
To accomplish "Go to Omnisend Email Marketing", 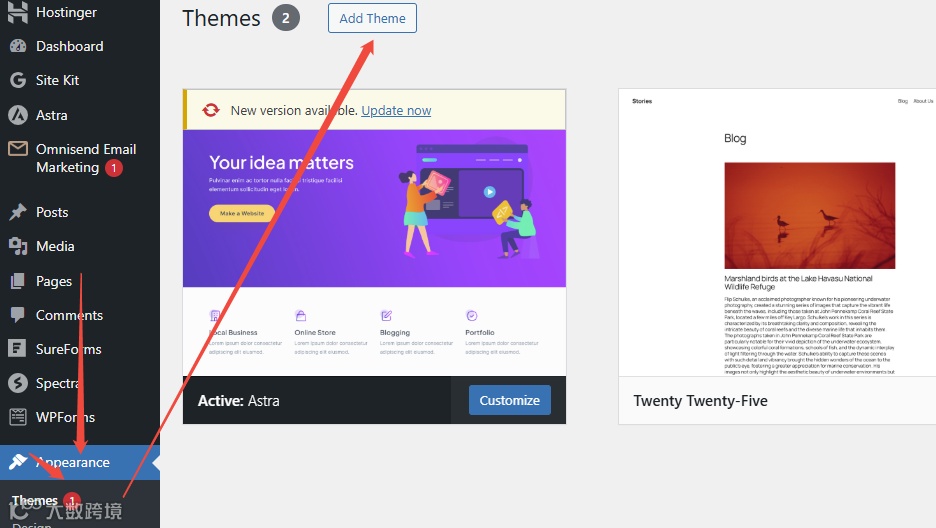I will tap(86, 158).
